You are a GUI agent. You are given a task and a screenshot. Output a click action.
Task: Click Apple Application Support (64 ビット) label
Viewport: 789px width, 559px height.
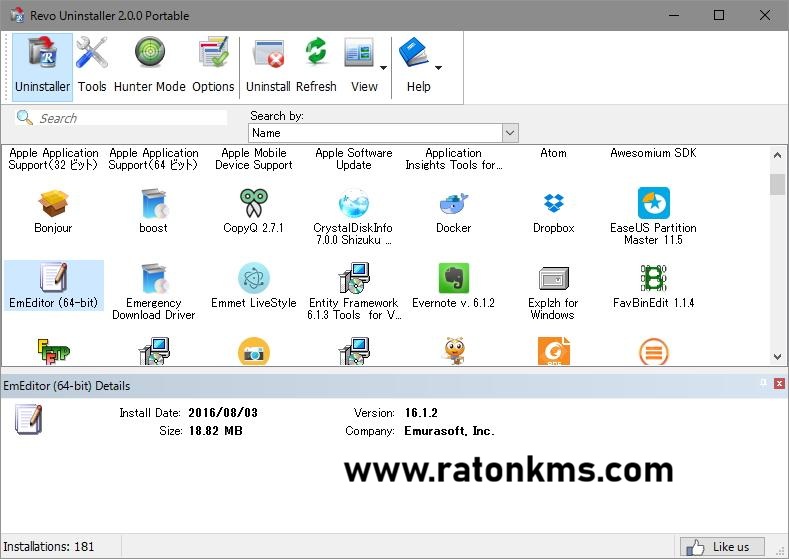point(153,159)
